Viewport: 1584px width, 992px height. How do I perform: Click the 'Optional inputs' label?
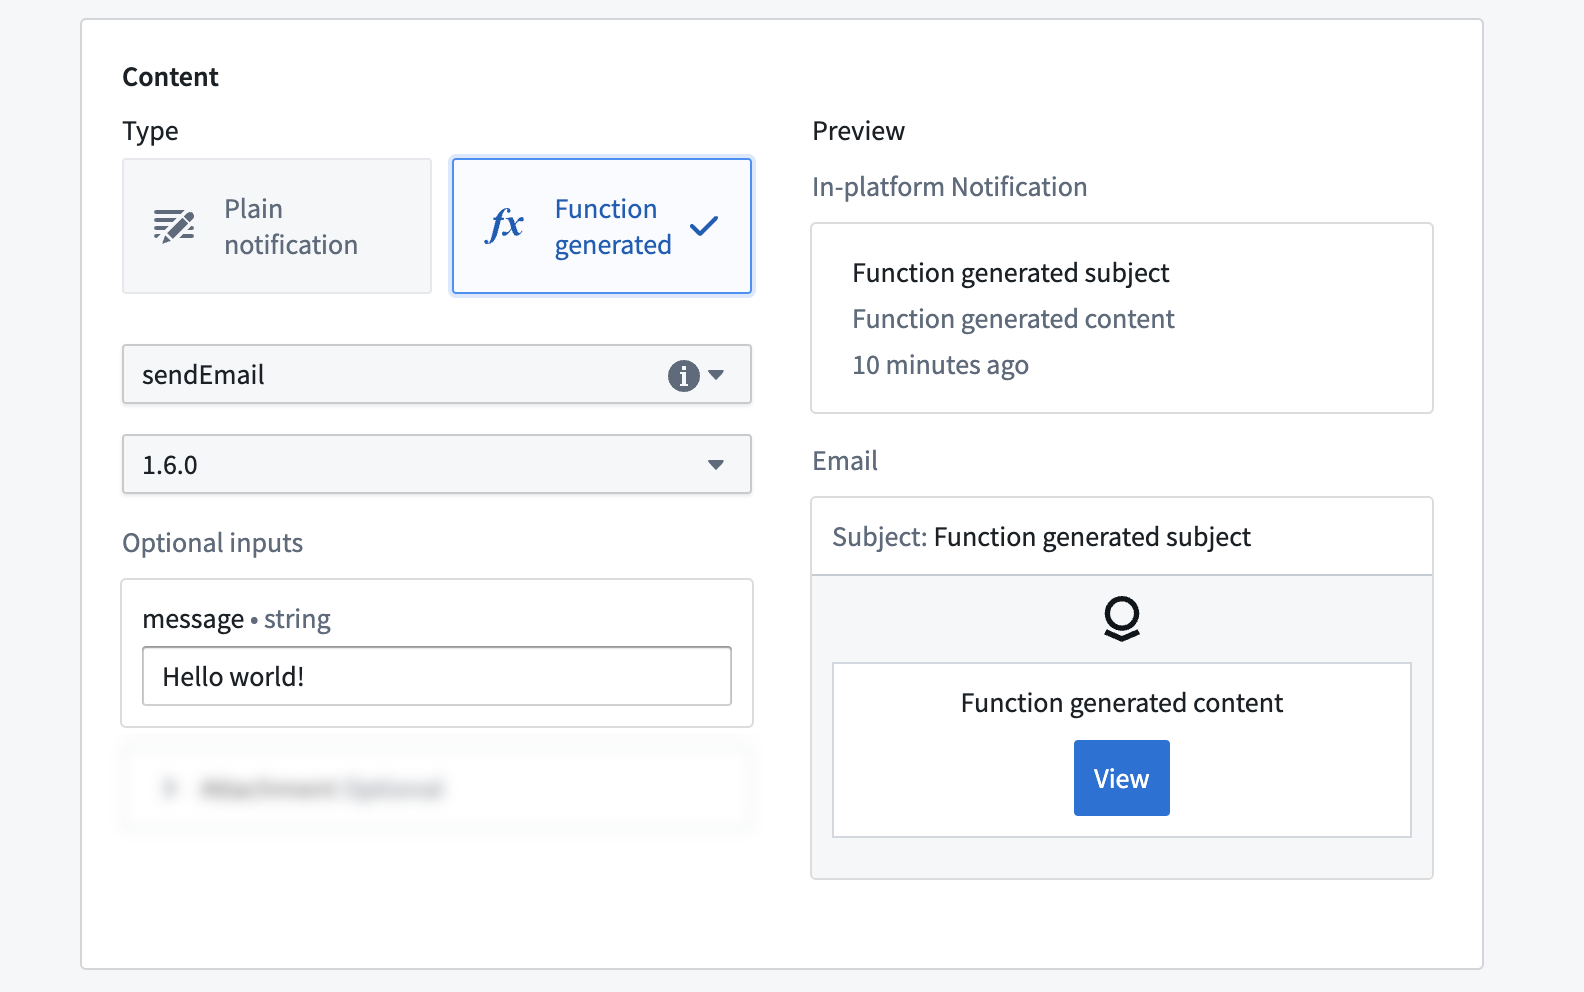point(212,543)
